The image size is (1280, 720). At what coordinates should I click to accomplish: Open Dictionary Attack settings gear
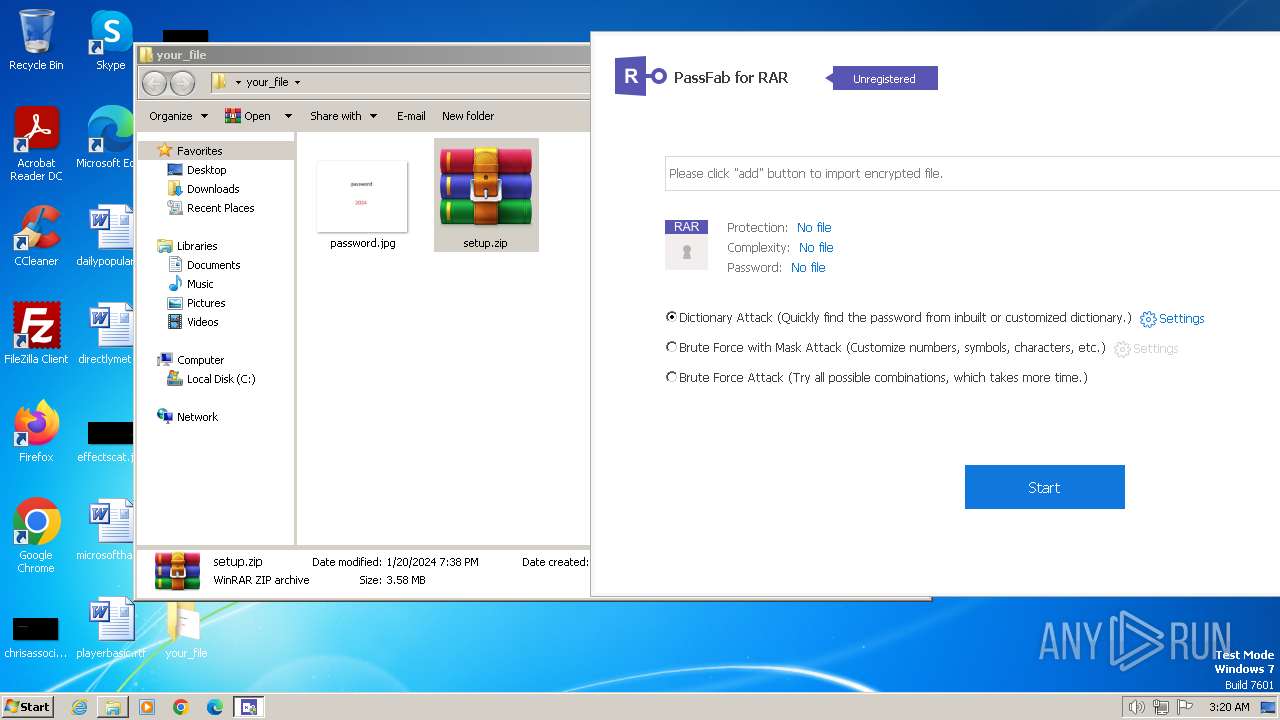click(1148, 319)
